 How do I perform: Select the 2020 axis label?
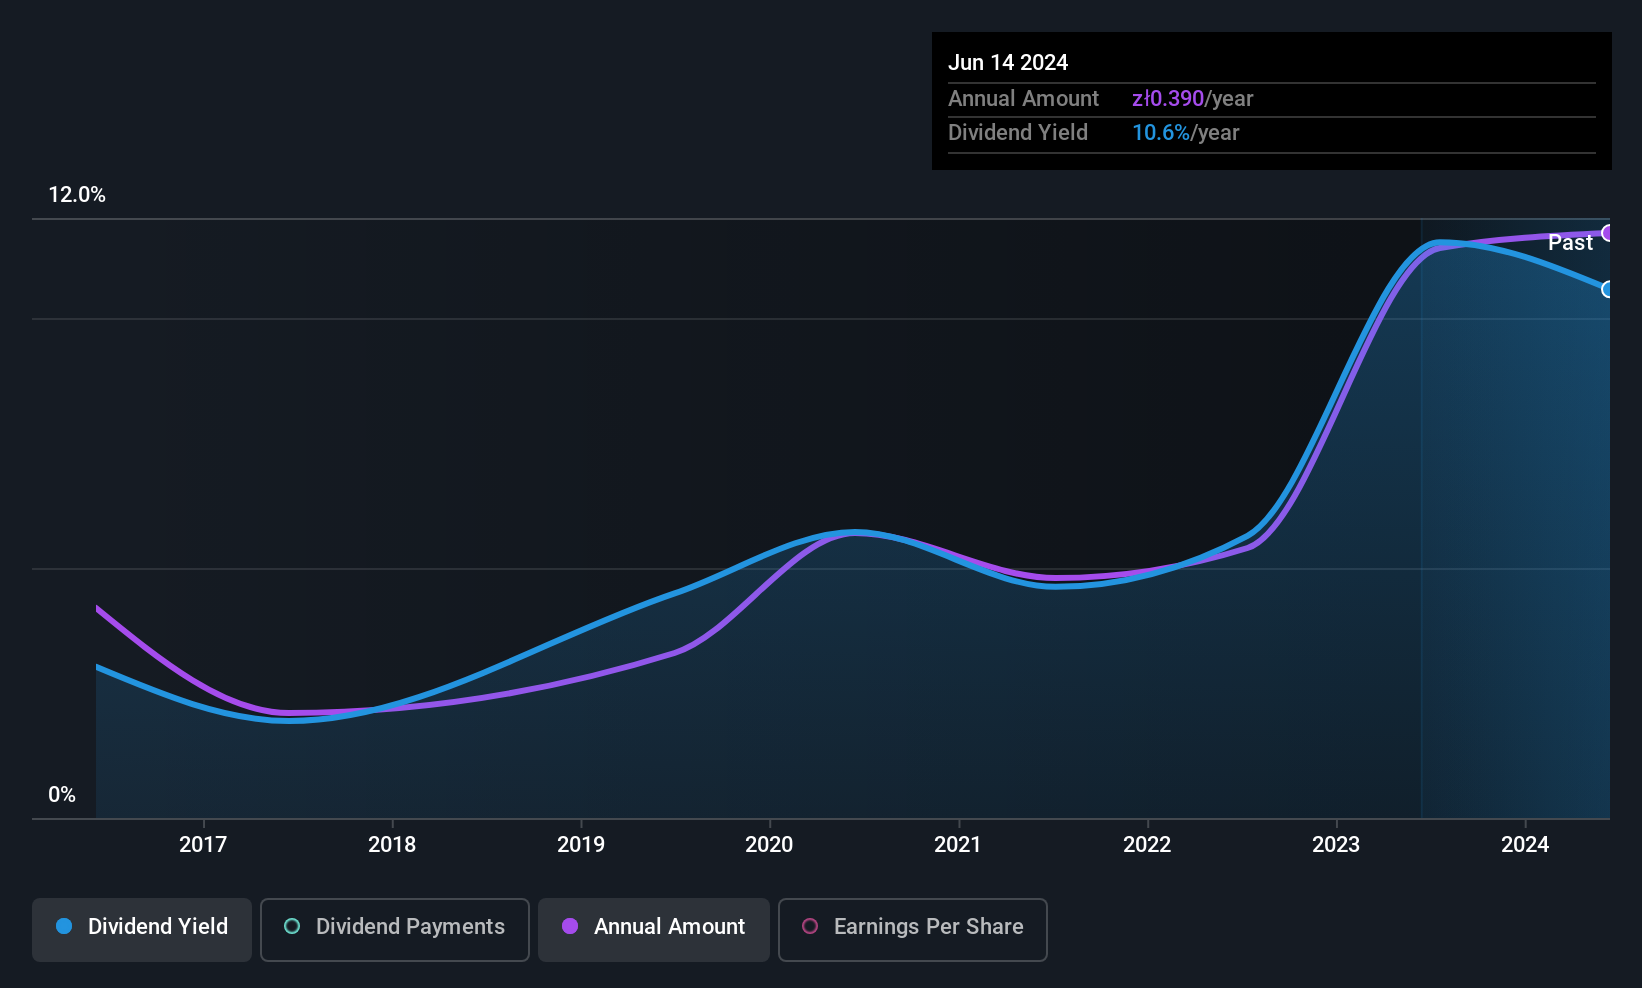click(x=769, y=845)
